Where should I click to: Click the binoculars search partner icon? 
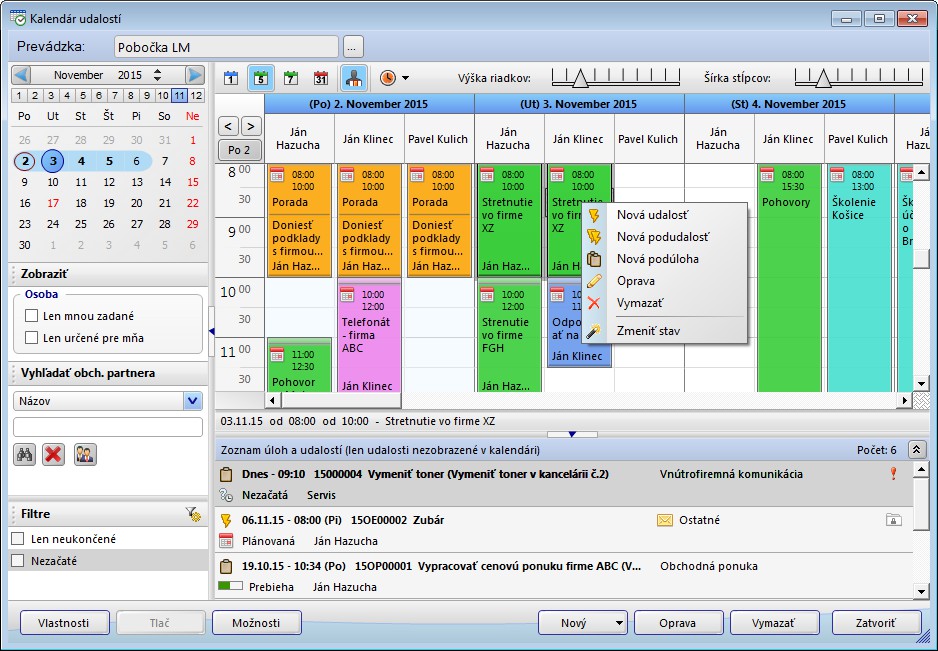point(25,455)
